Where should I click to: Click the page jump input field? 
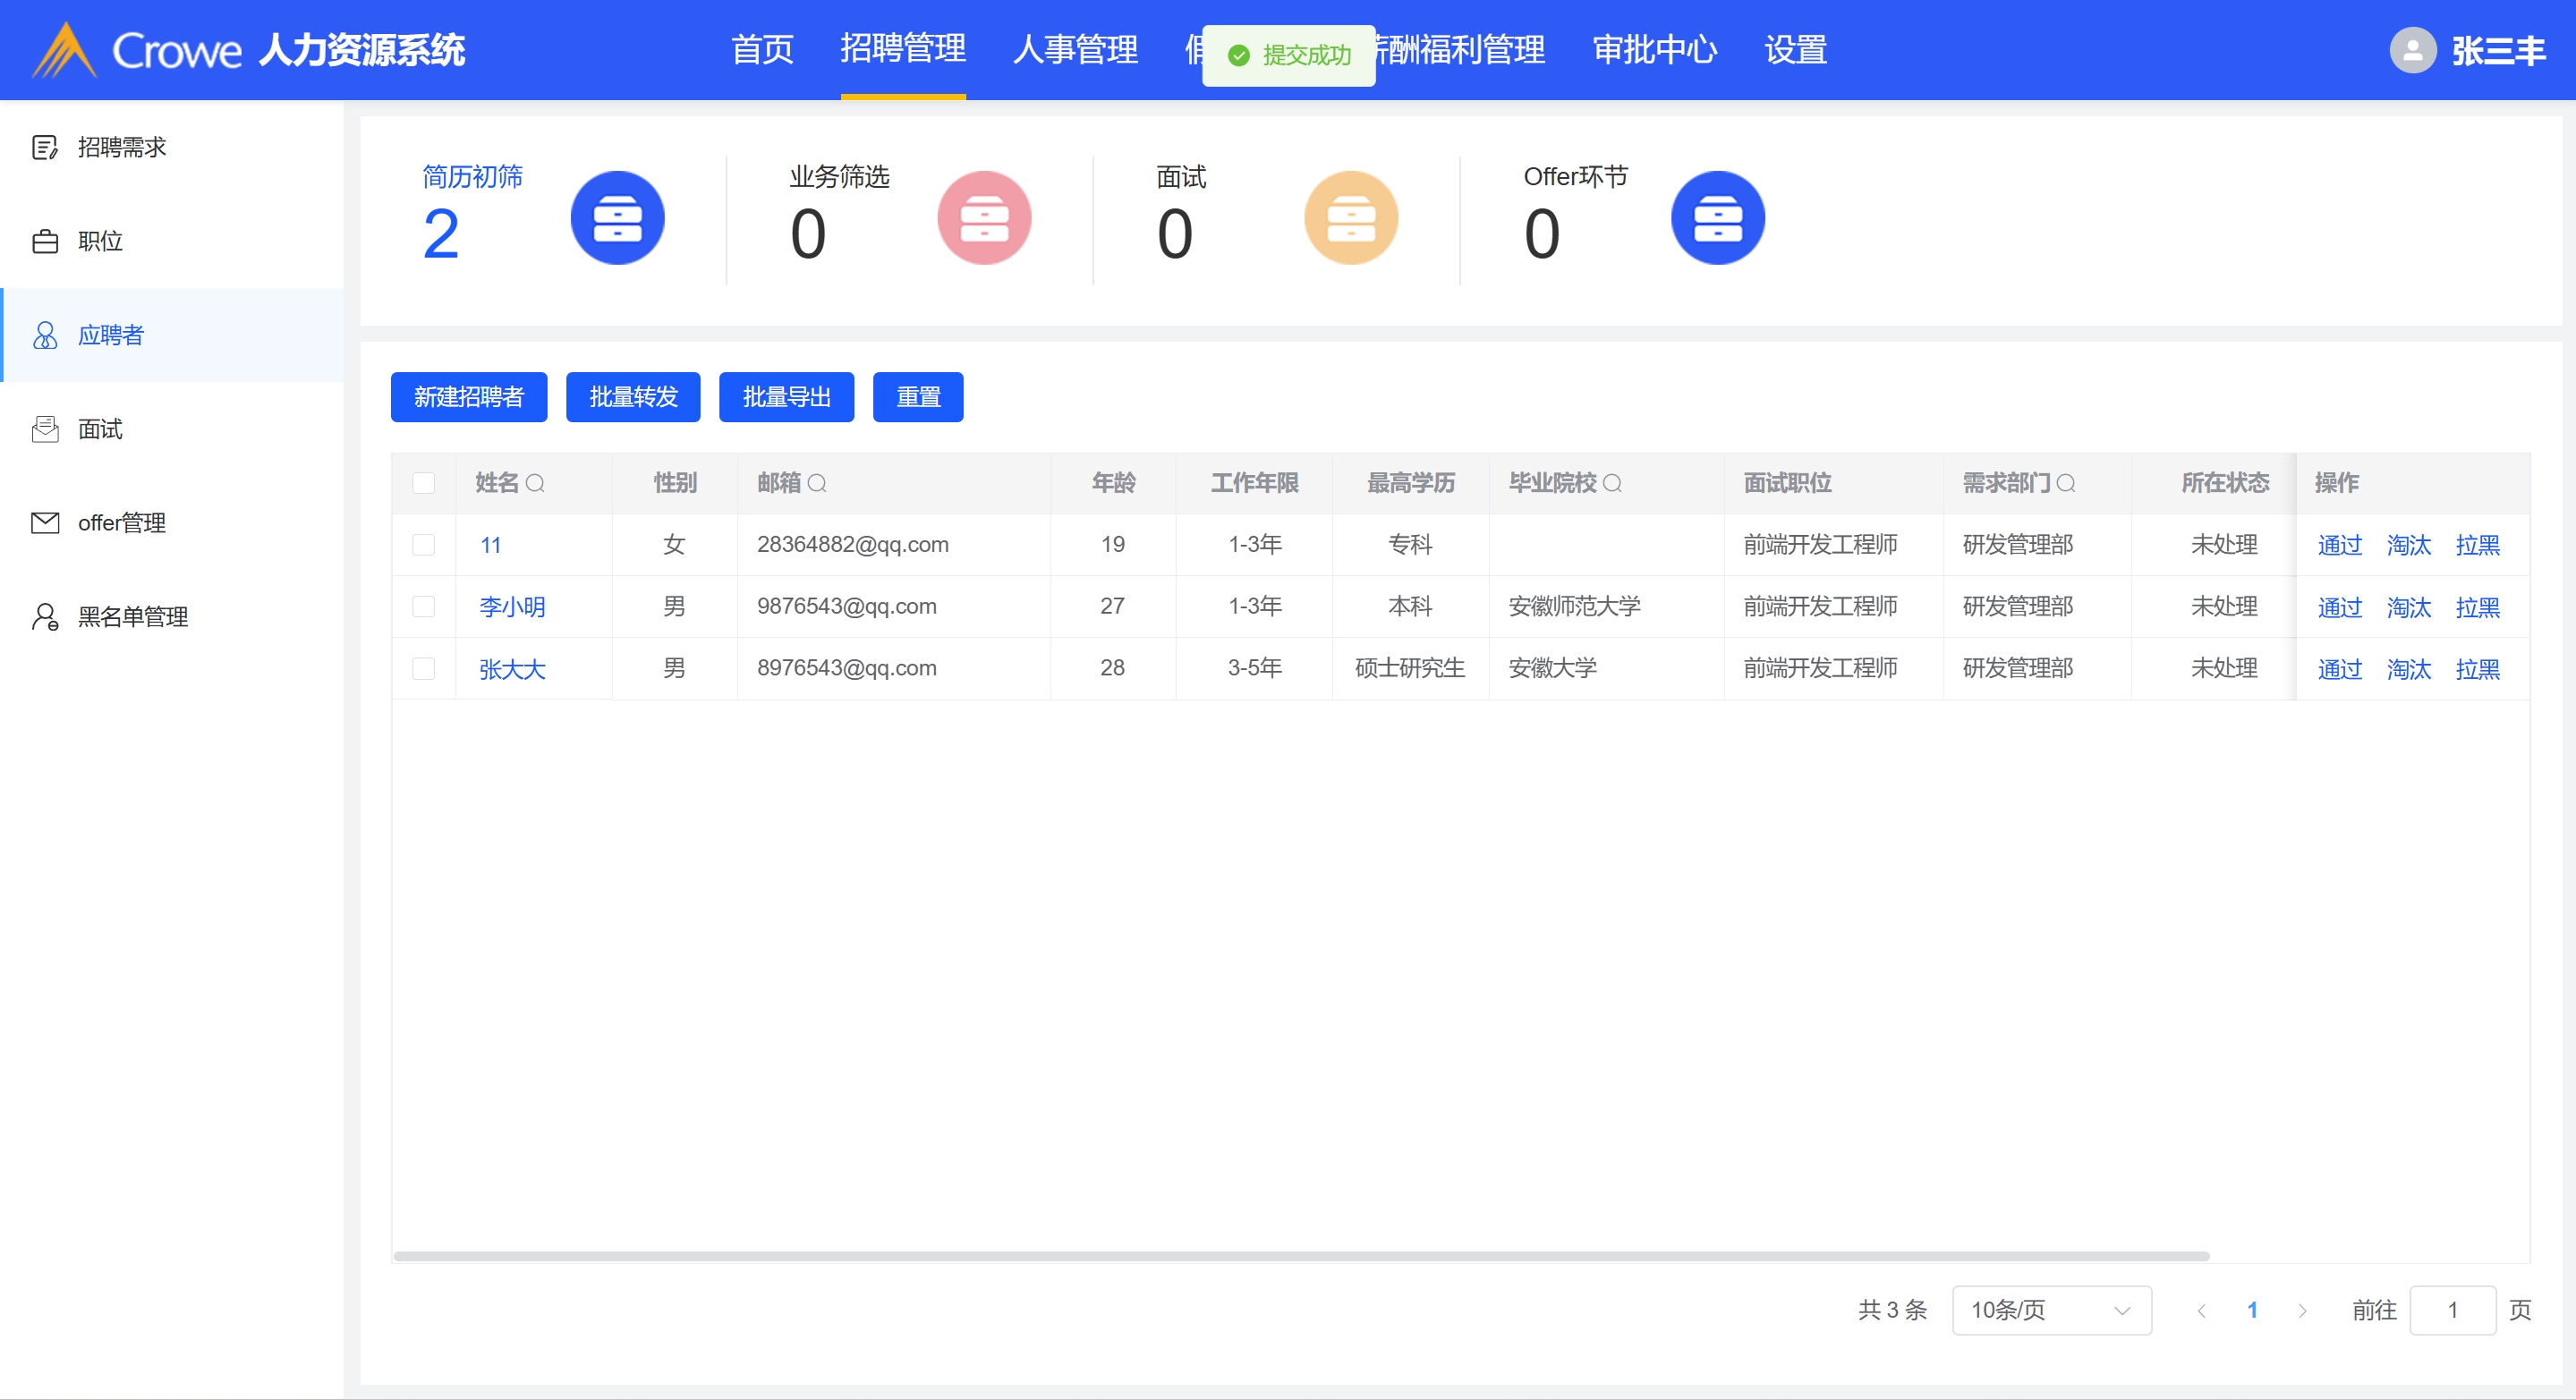tap(2452, 1310)
